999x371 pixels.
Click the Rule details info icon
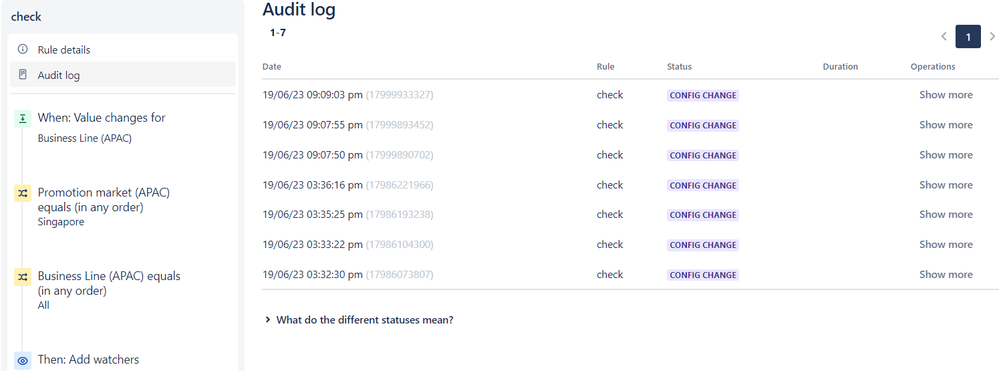coord(23,49)
